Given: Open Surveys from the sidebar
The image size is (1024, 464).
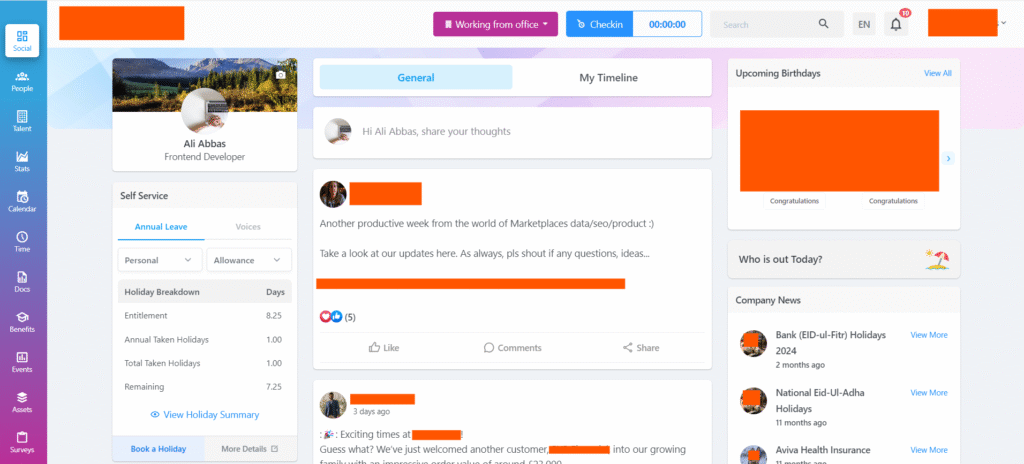Looking at the screenshot, I should [x=22, y=442].
